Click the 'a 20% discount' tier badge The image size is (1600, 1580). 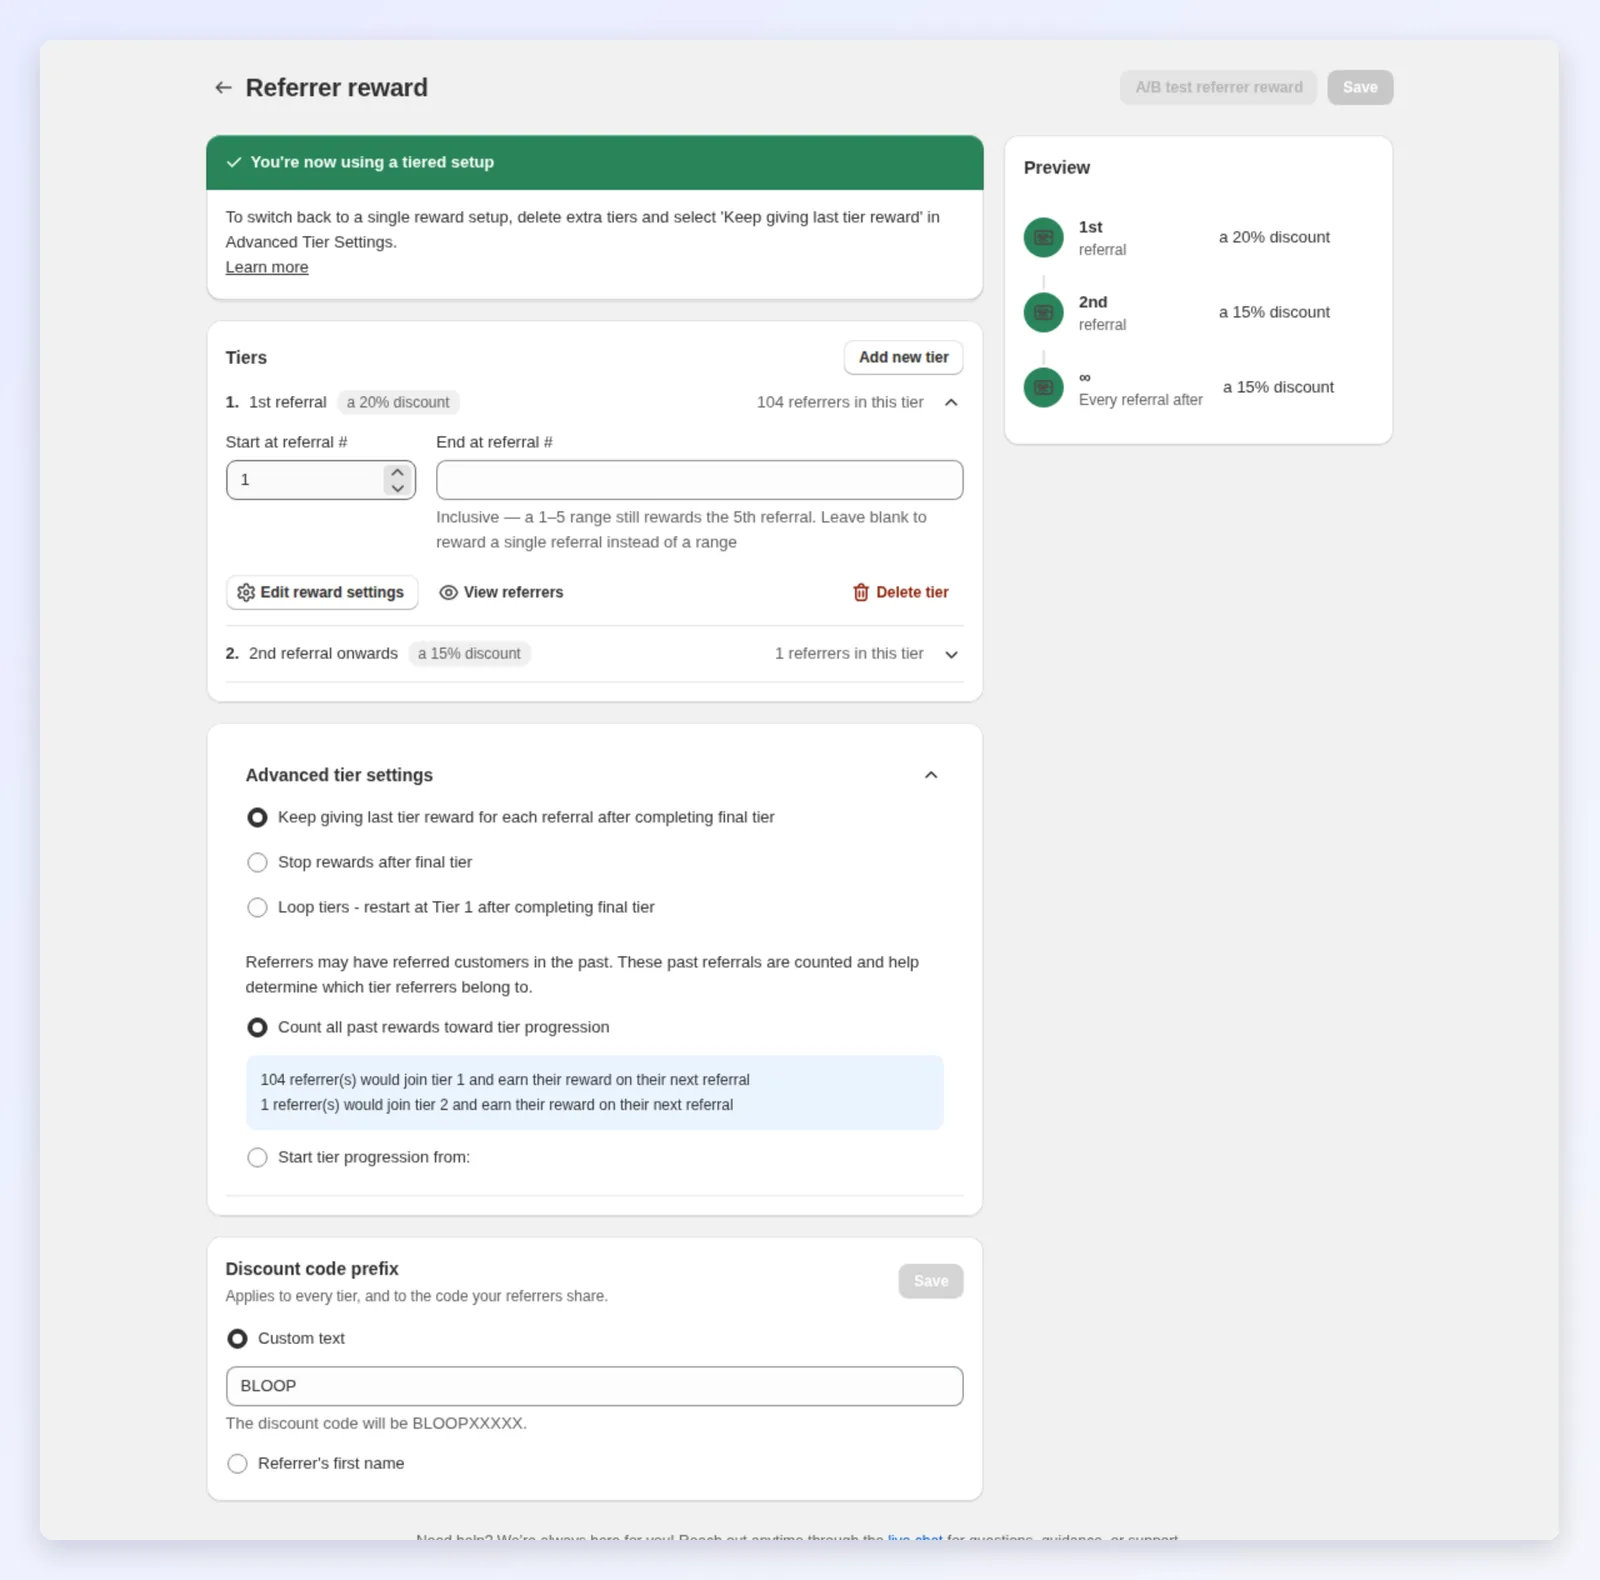[398, 403]
